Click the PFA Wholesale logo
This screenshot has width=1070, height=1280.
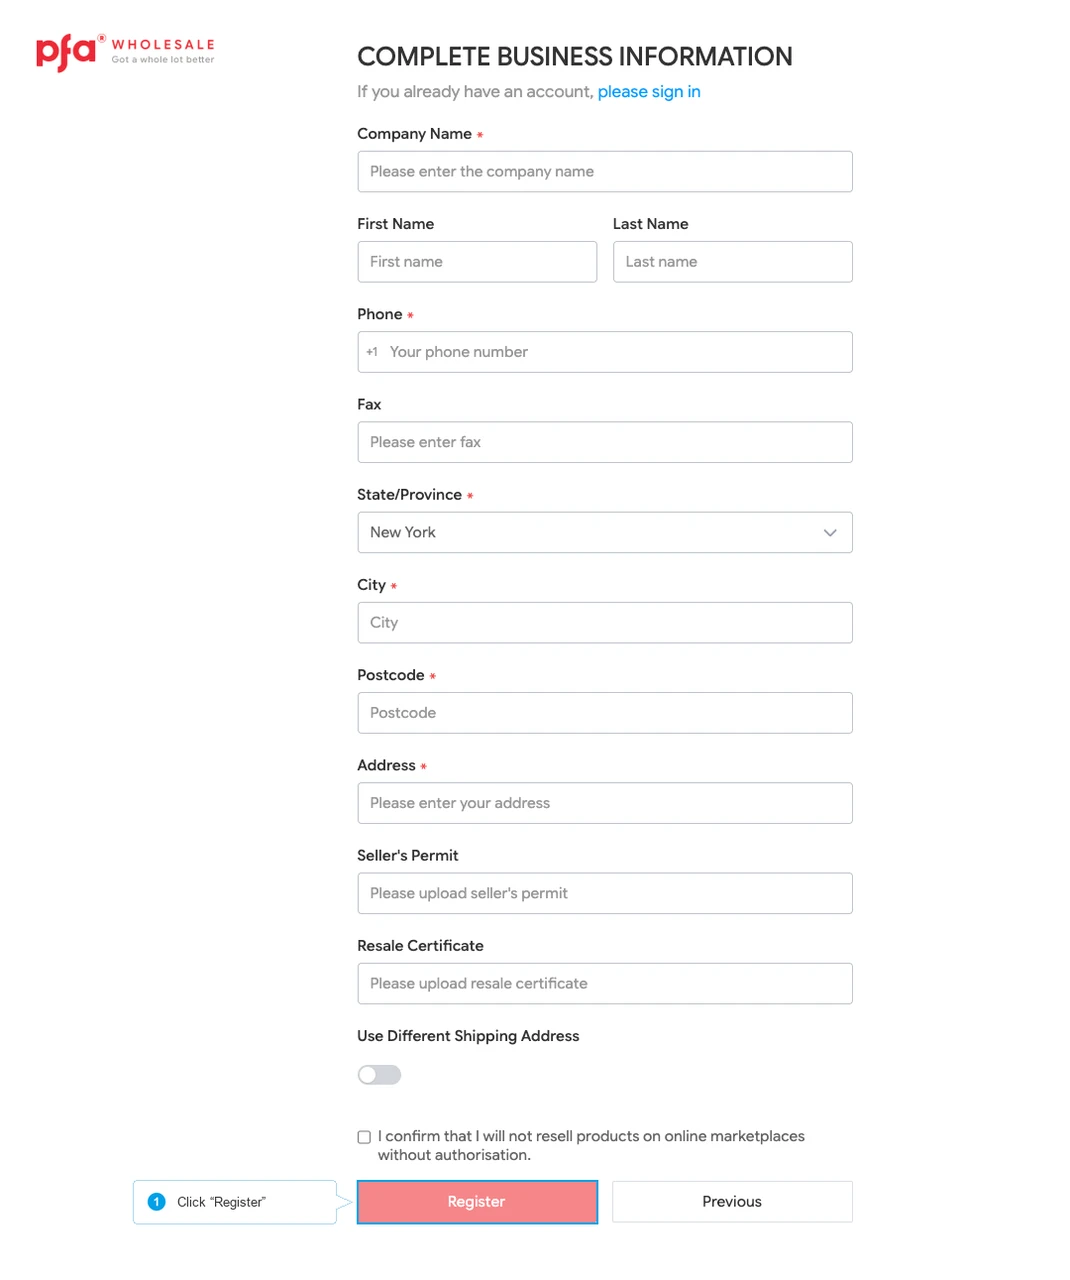pos(125,52)
